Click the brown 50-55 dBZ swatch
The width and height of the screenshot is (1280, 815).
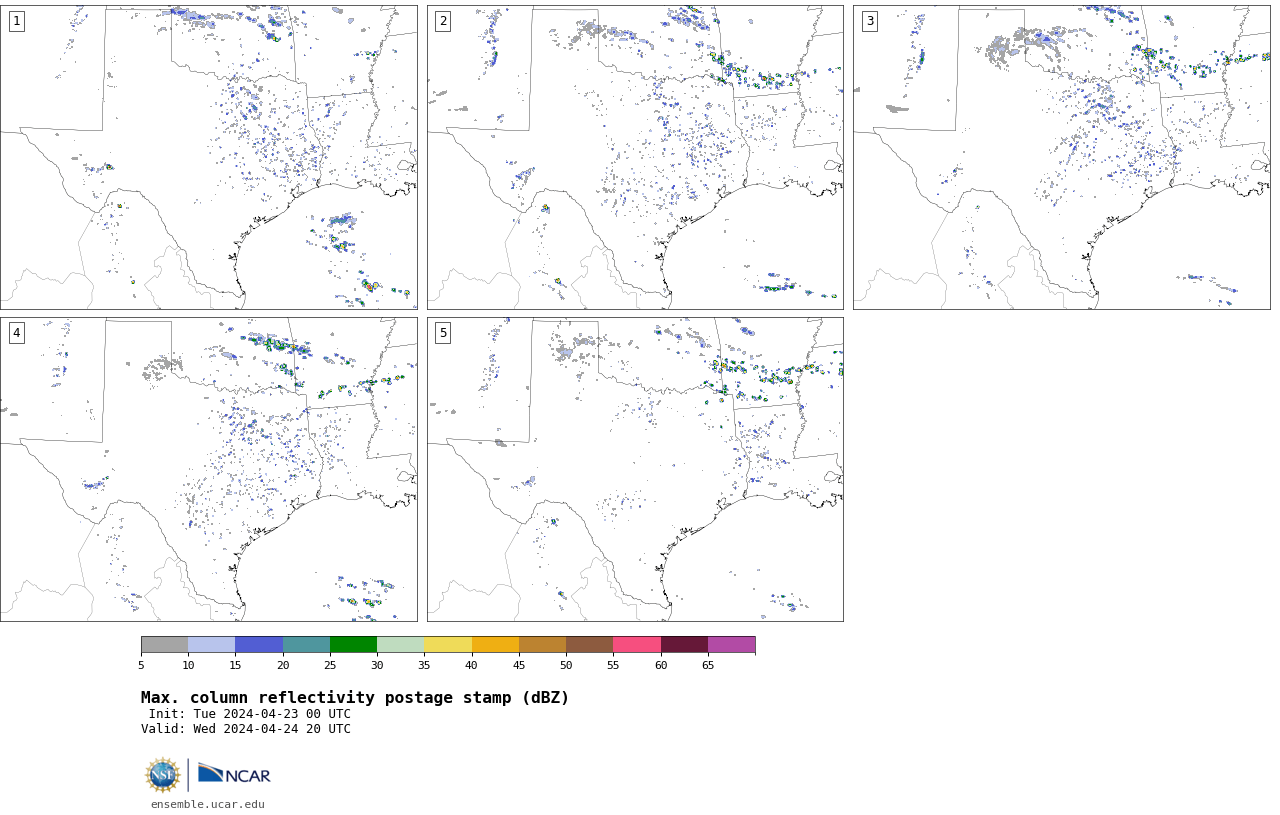(590, 645)
